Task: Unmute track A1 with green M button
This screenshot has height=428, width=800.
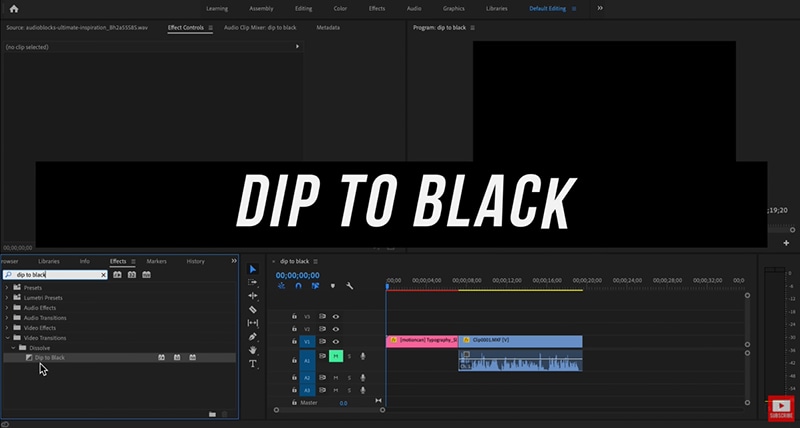Action: [x=336, y=356]
